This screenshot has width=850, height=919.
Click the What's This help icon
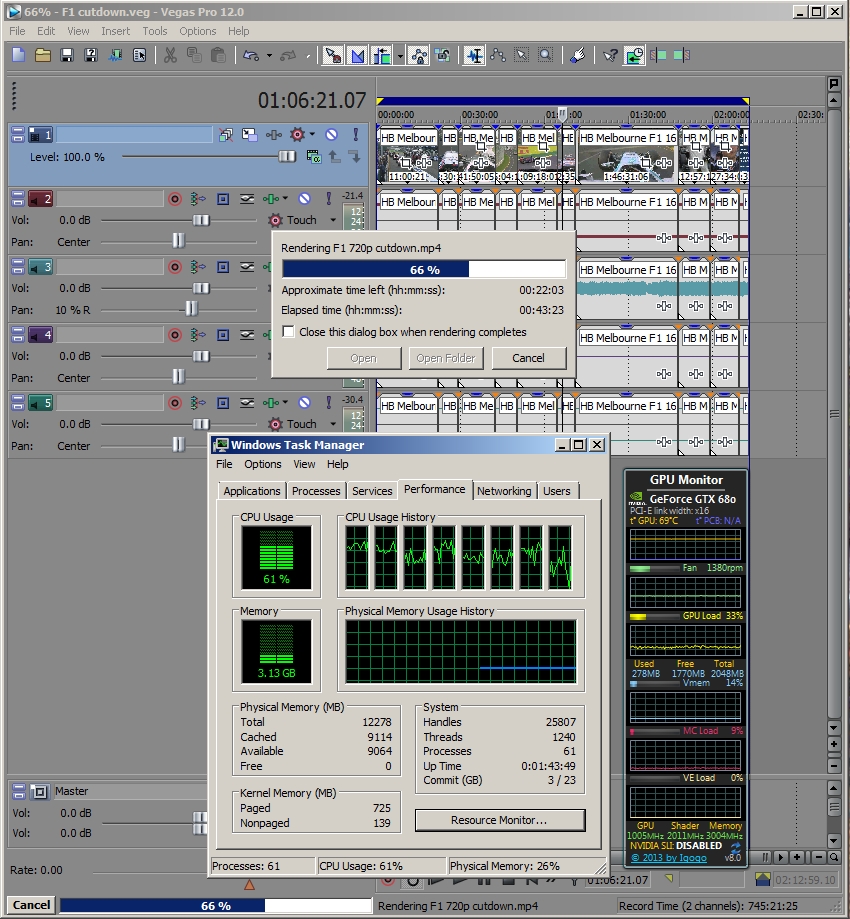(610, 56)
